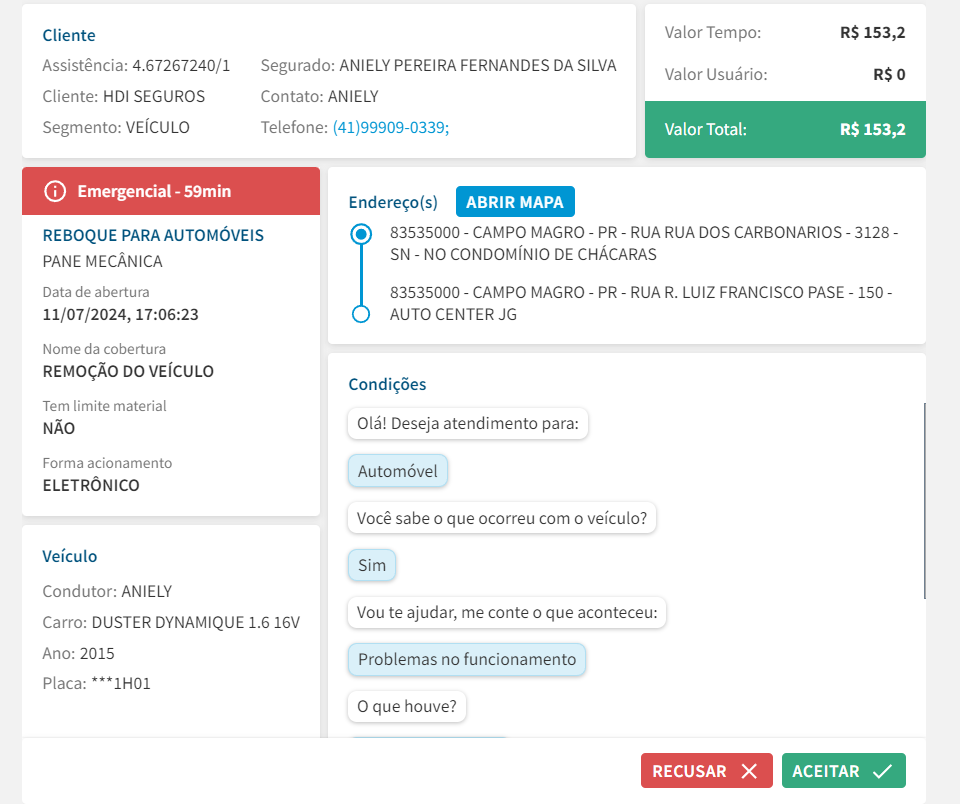Click the Emergencial - 59min red banner

(x=171, y=191)
